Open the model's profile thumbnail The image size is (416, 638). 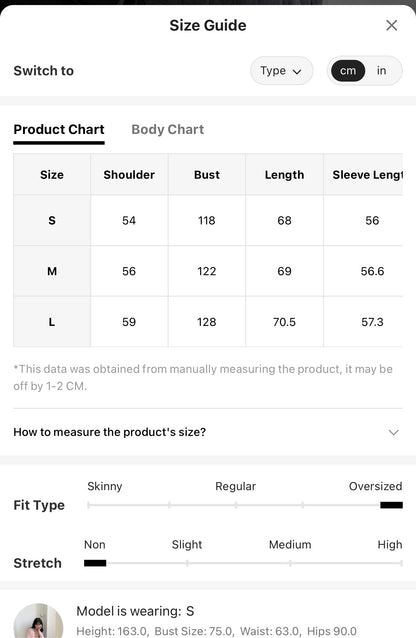click(39, 621)
